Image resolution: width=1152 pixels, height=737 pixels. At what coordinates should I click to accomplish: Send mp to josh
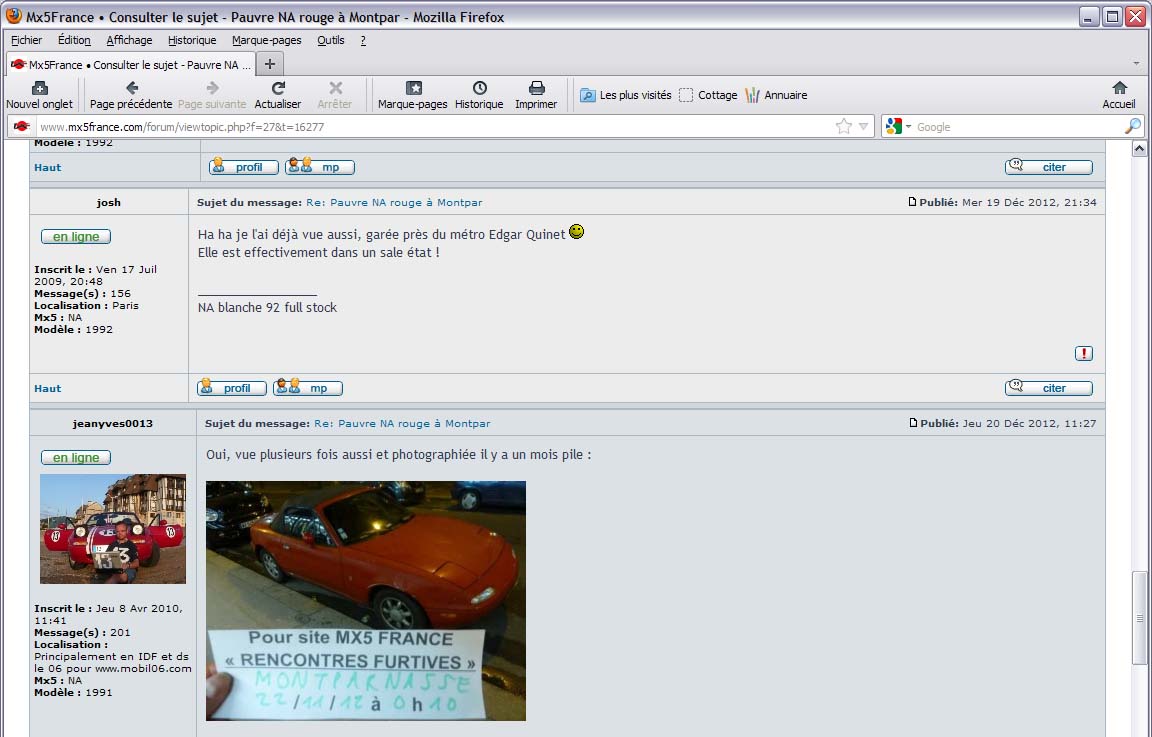click(308, 387)
